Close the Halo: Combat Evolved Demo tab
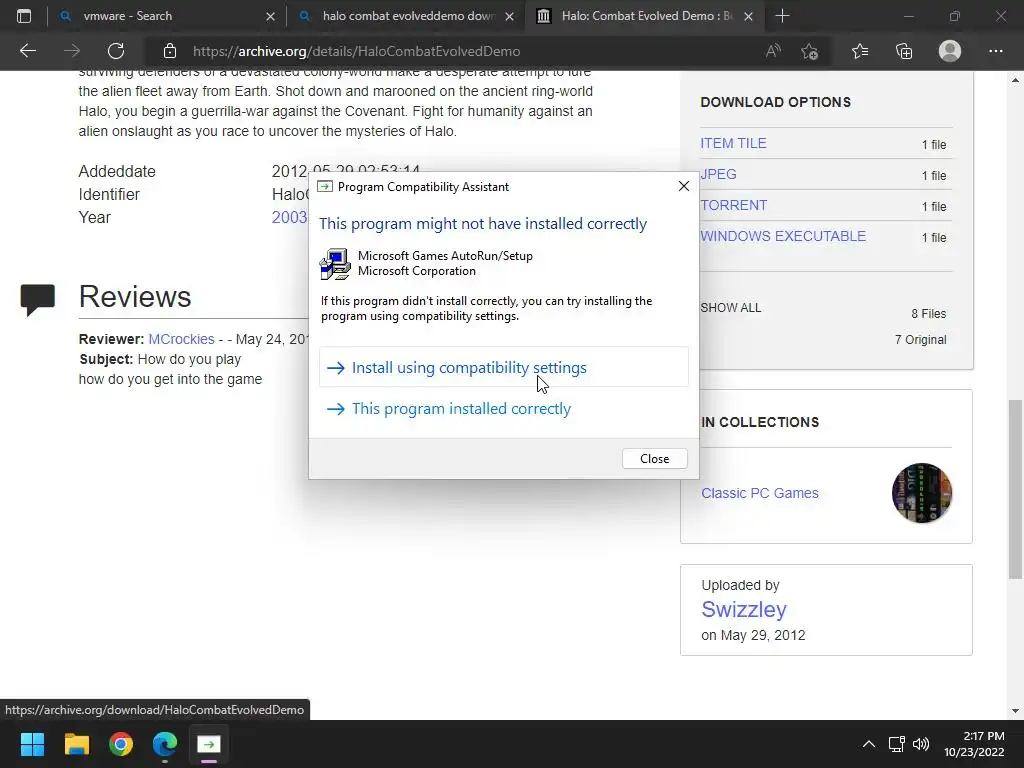Screen dimensions: 1024x768 (748, 16)
